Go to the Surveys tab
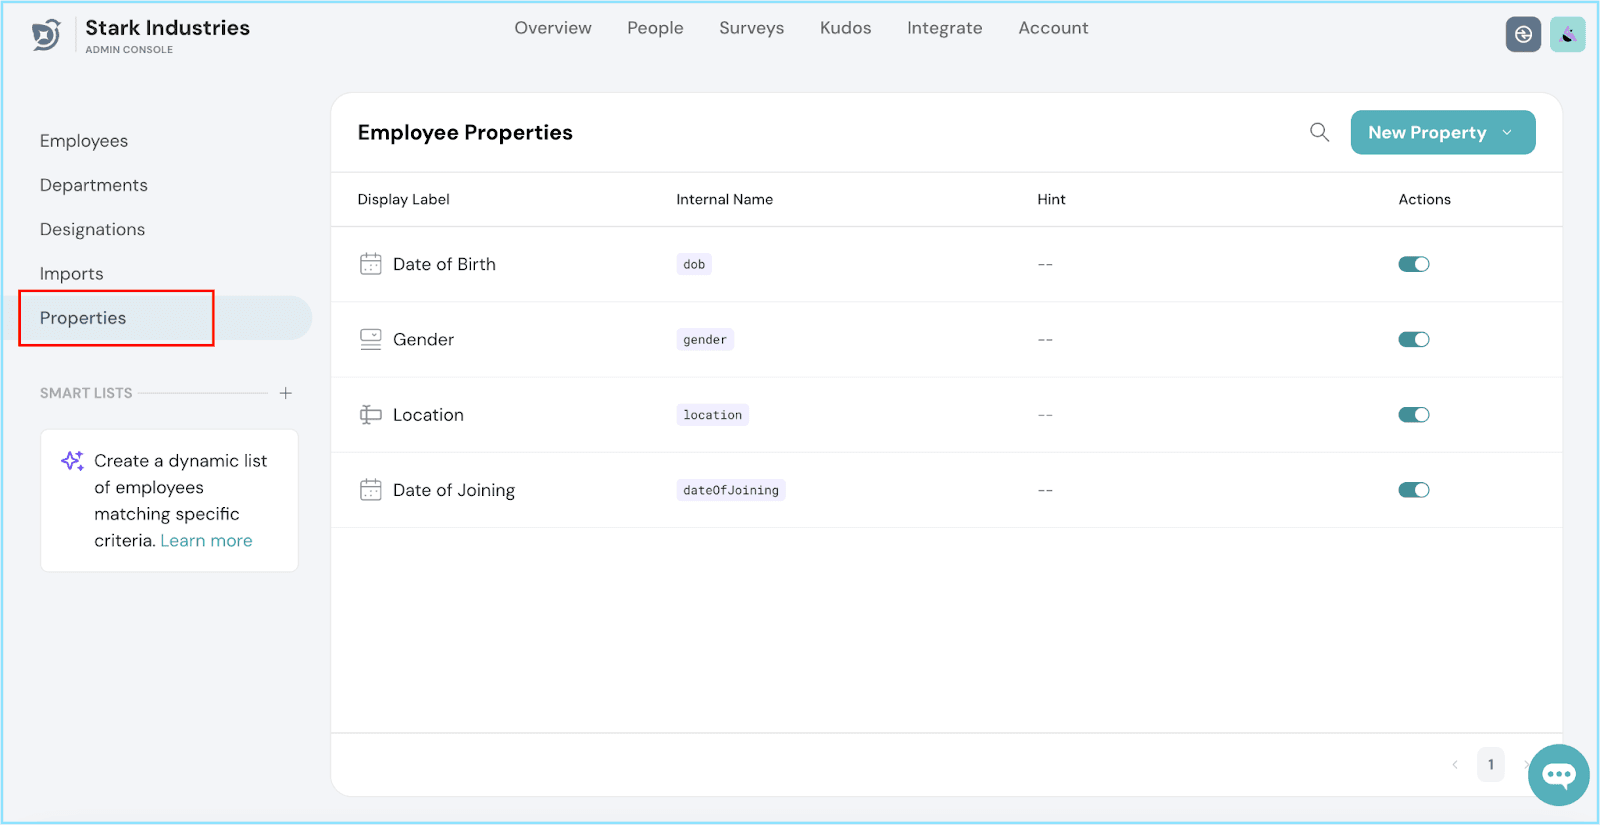Image resolution: width=1600 pixels, height=825 pixels. [751, 28]
